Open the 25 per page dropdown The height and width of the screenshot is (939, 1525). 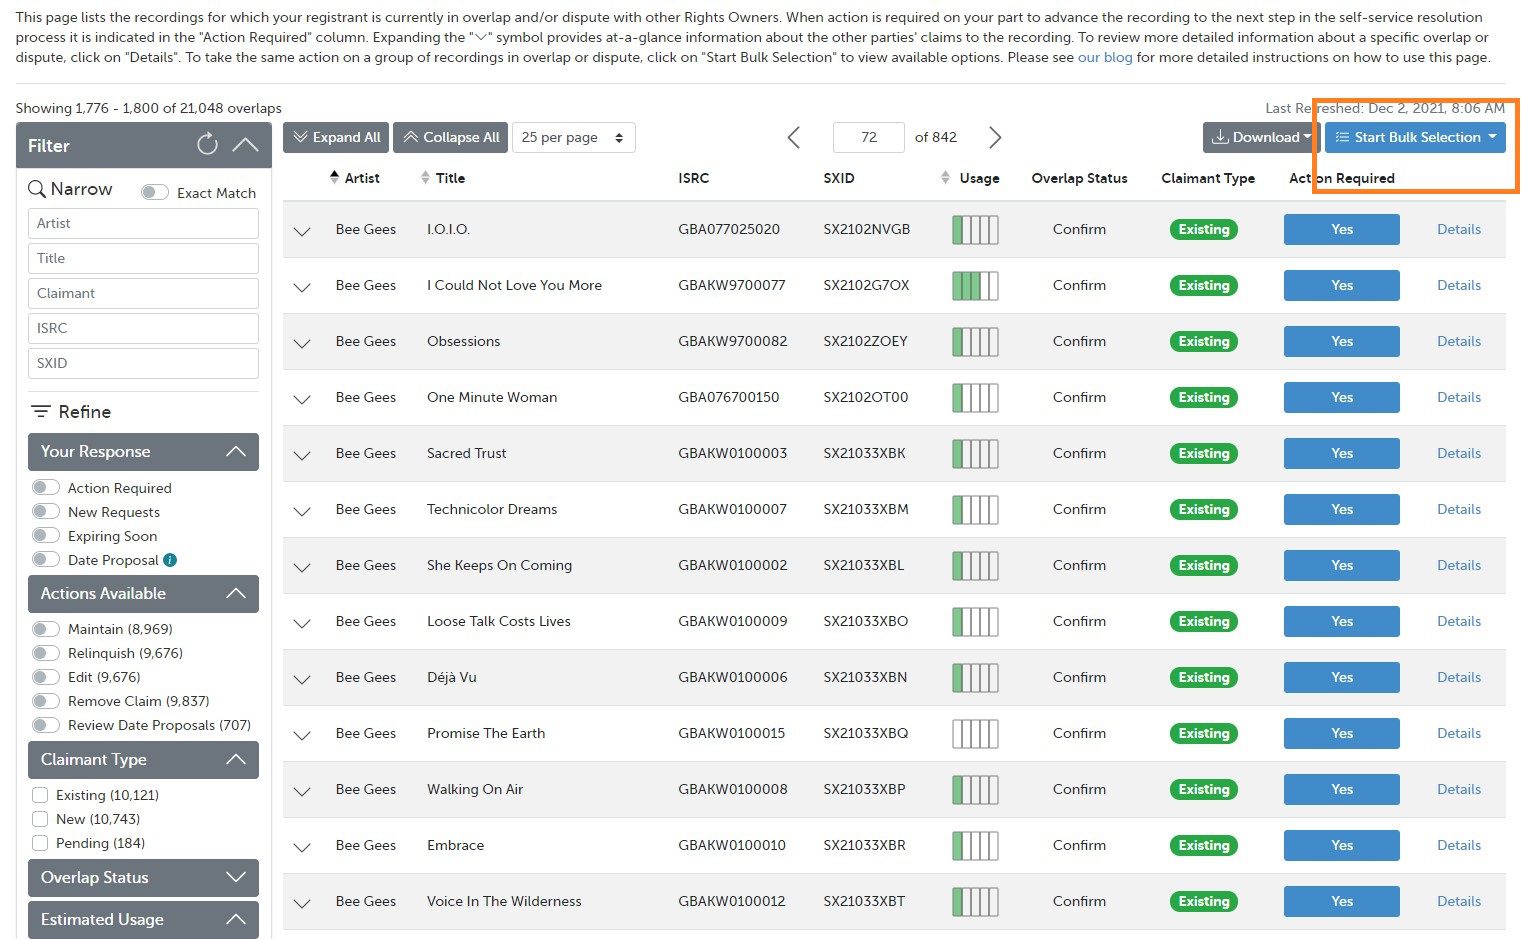pos(574,138)
